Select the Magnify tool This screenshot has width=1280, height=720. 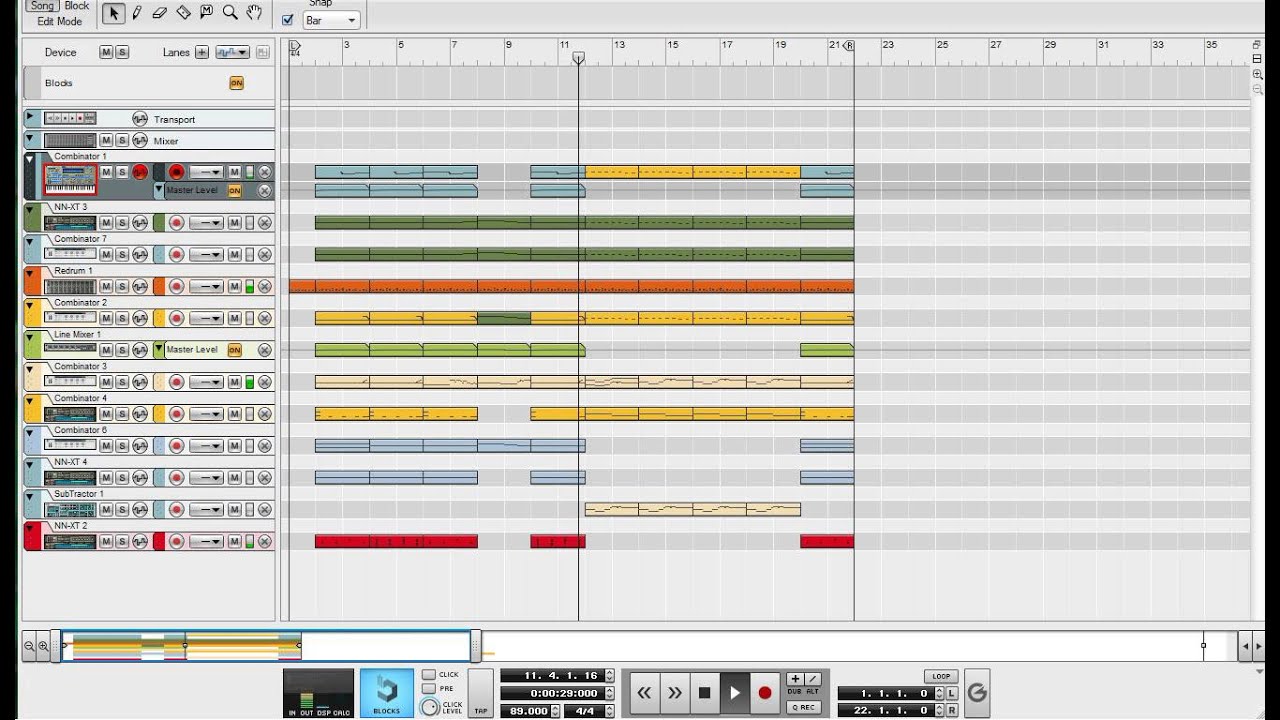coord(230,13)
